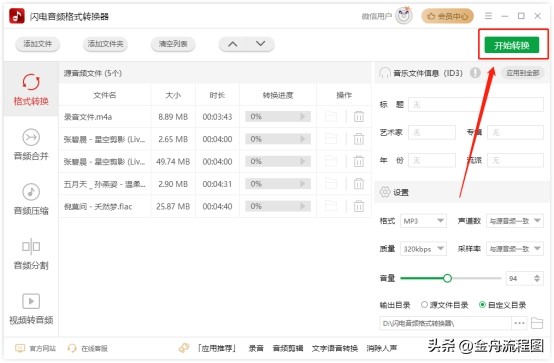
Task: Move selected file up with up arrow
Action: click(232, 44)
